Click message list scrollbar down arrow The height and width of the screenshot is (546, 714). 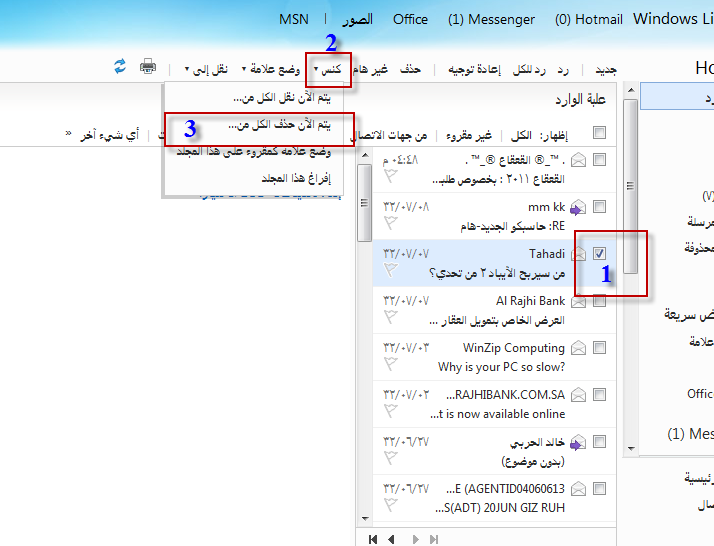(365, 518)
